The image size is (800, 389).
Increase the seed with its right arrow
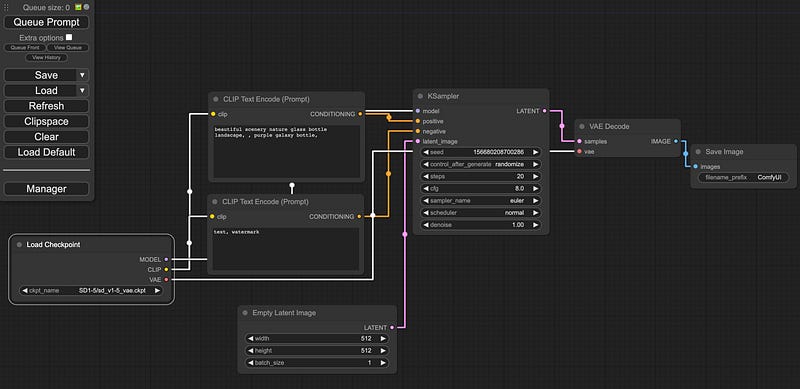[536, 152]
